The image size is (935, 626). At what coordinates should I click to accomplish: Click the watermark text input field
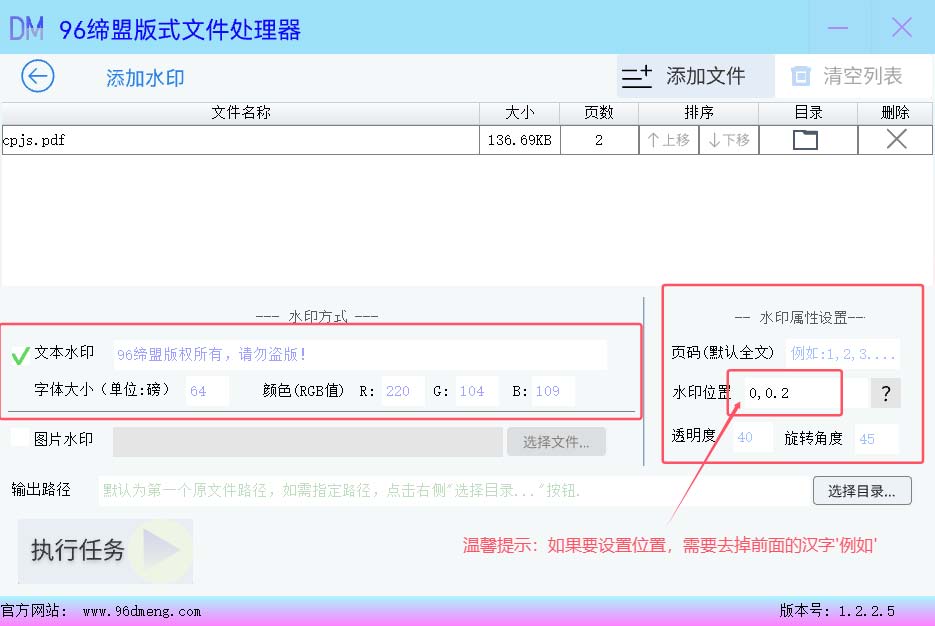pos(360,355)
